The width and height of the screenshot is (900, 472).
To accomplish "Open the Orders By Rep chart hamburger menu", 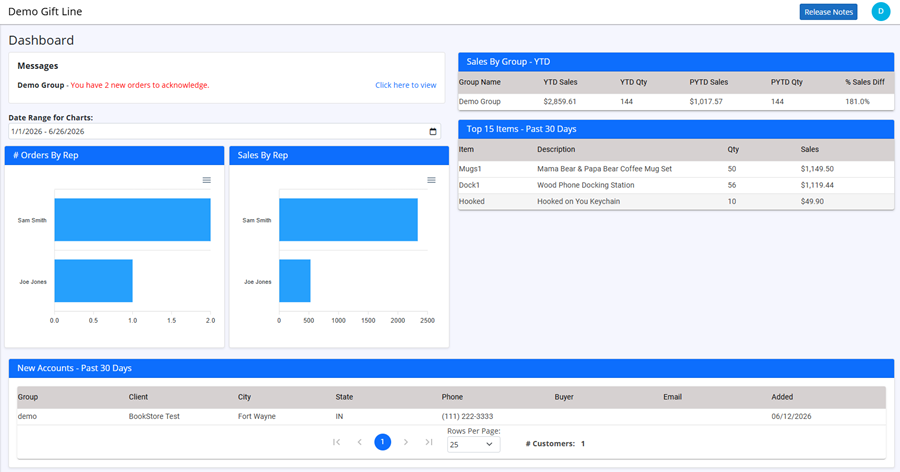I will tap(207, 180).
